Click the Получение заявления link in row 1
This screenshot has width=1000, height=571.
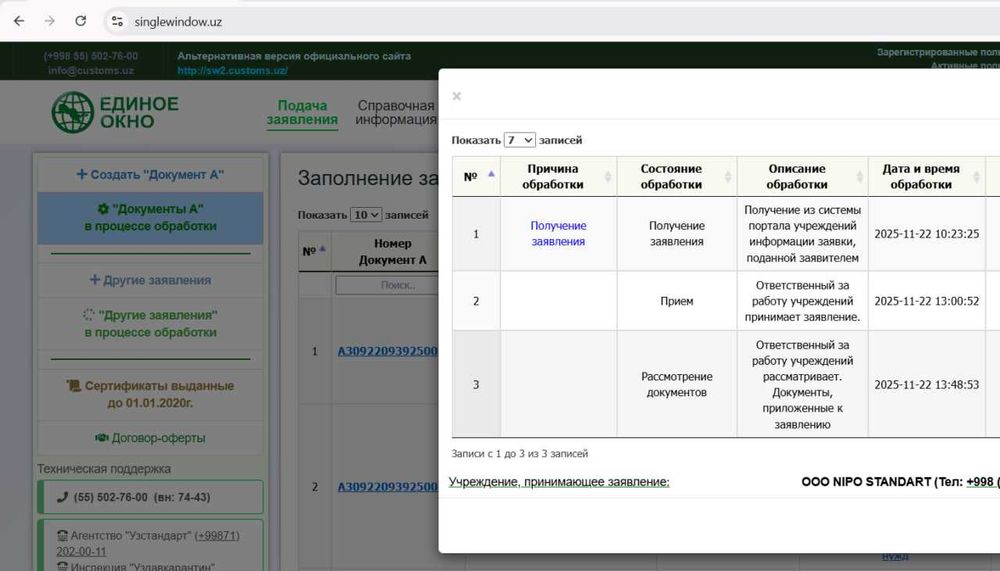point(558,234)
